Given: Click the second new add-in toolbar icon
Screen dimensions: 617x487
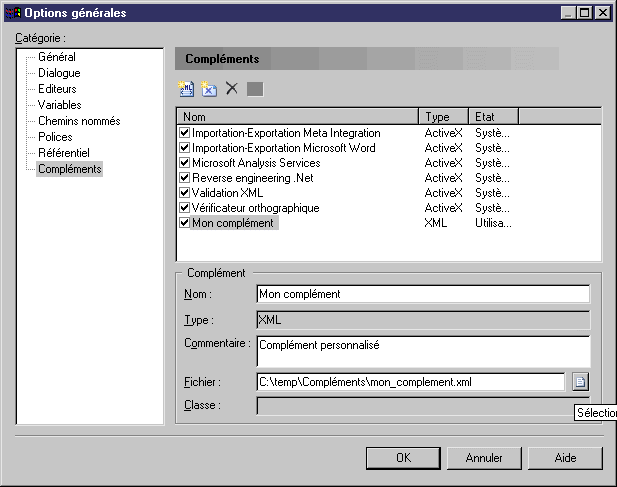Looking at the screenshot, I should (x=208, y=89).
